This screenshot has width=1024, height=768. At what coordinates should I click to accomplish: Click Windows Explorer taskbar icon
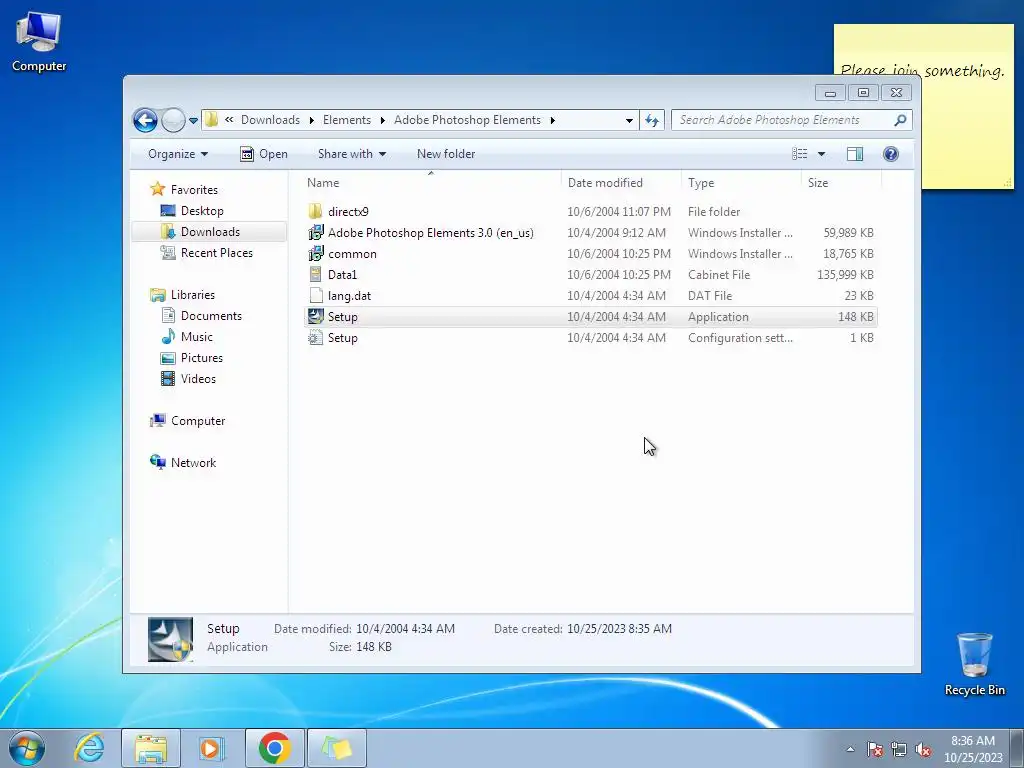pyautogui.click(x=151, y=748)
